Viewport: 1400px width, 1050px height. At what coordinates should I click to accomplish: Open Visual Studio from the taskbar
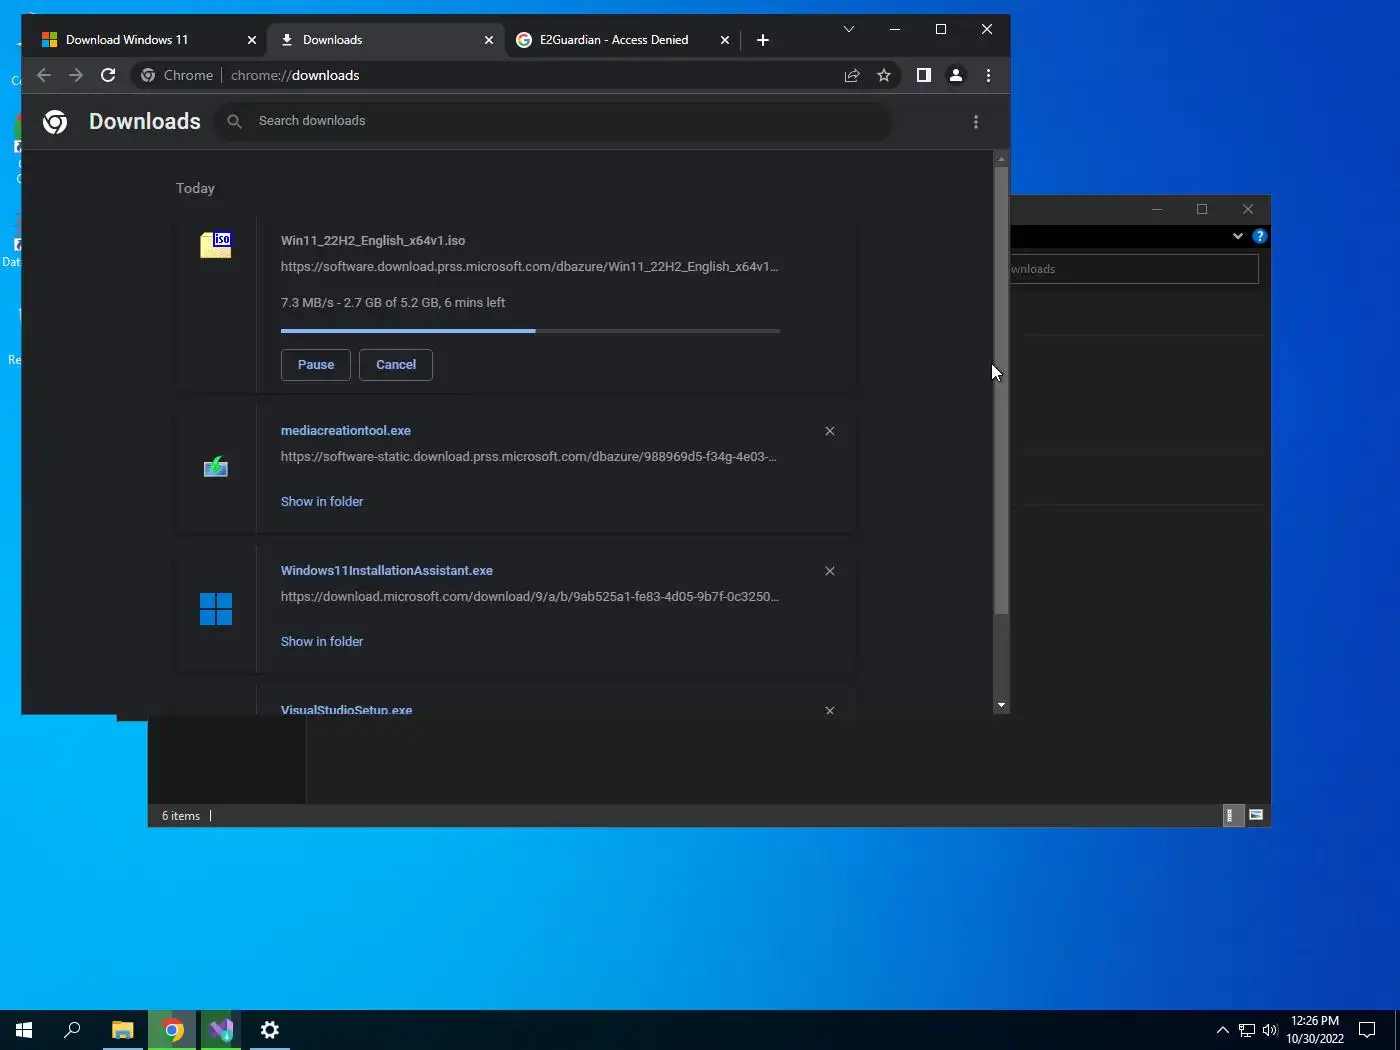tap(221, 1030)
